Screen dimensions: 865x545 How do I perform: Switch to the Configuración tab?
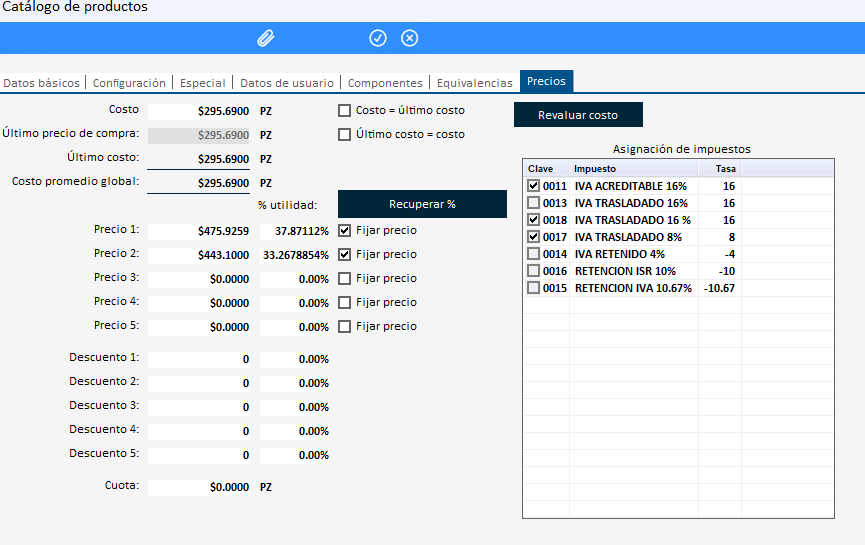tap(129, 83)
